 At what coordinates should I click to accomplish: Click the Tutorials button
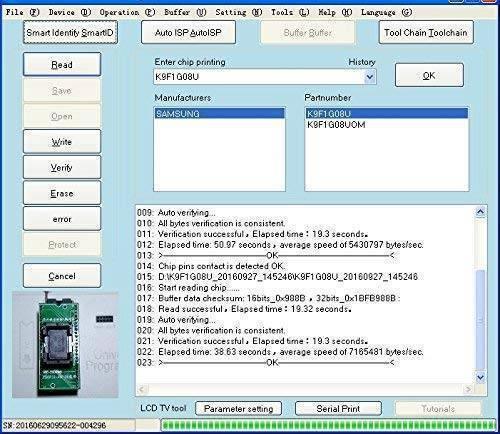tap(438, 409)
